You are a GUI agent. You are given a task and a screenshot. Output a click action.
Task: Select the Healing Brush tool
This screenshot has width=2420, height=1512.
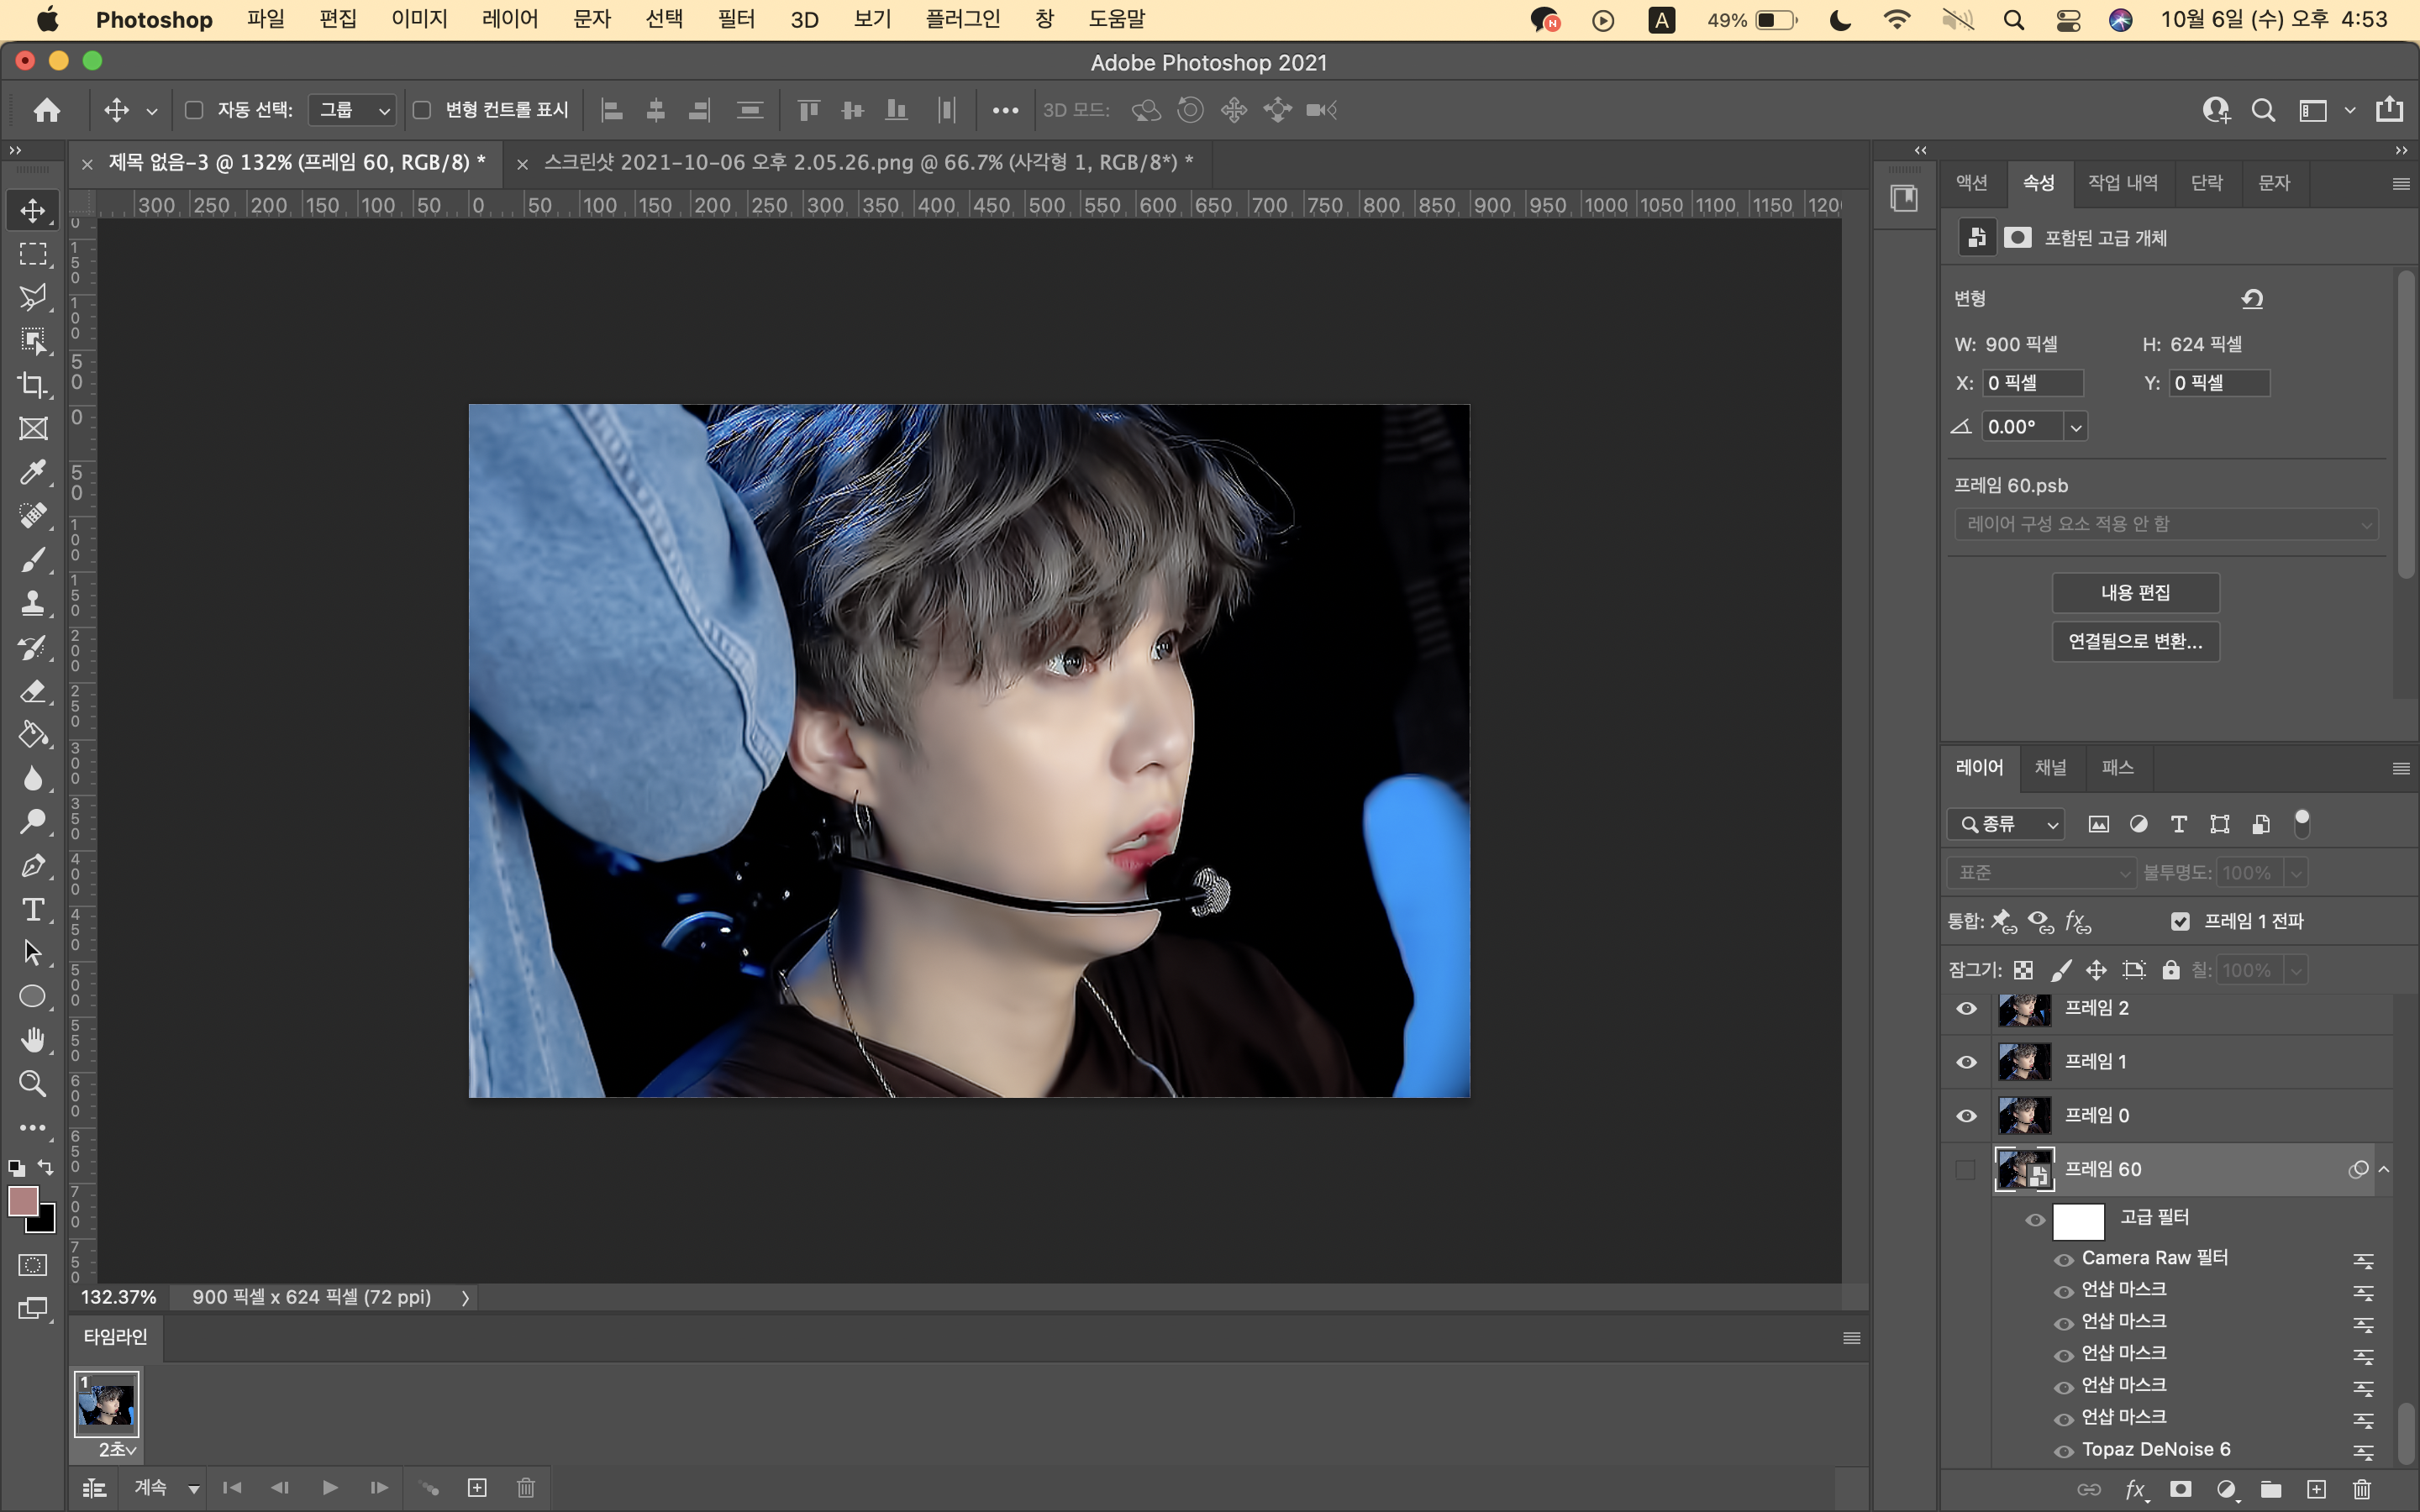[x=33, y=516]
